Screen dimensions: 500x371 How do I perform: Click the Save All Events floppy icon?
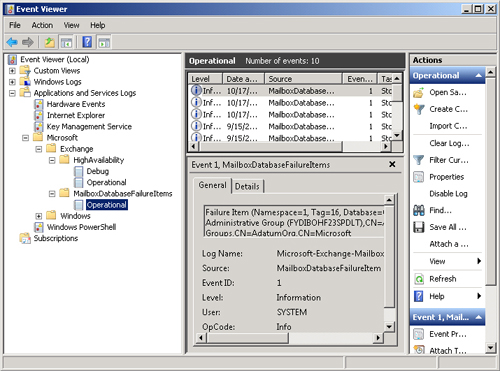(419, 227)
